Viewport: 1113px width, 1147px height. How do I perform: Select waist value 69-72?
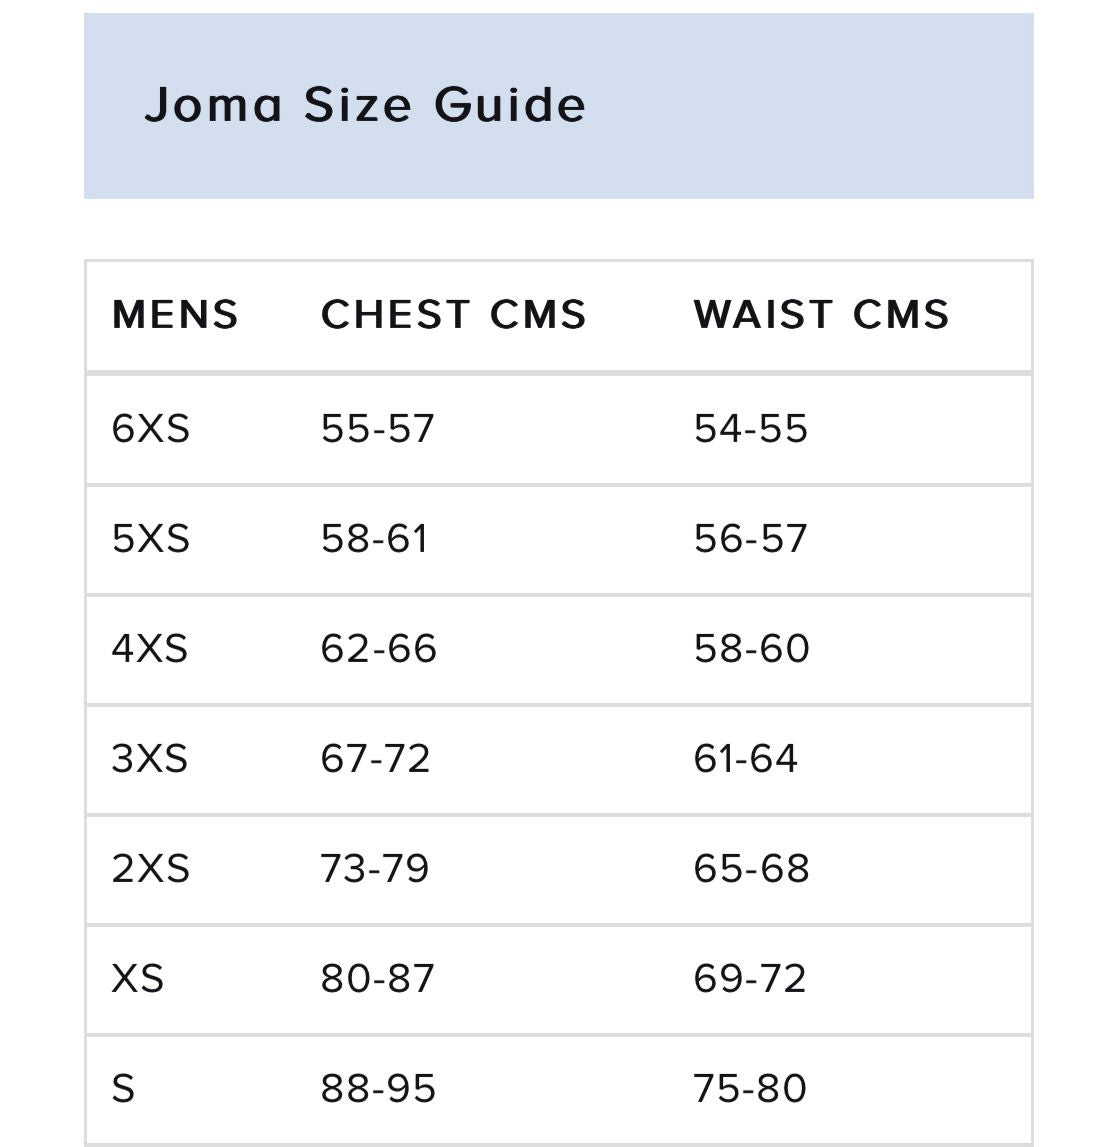click(750, 978)
